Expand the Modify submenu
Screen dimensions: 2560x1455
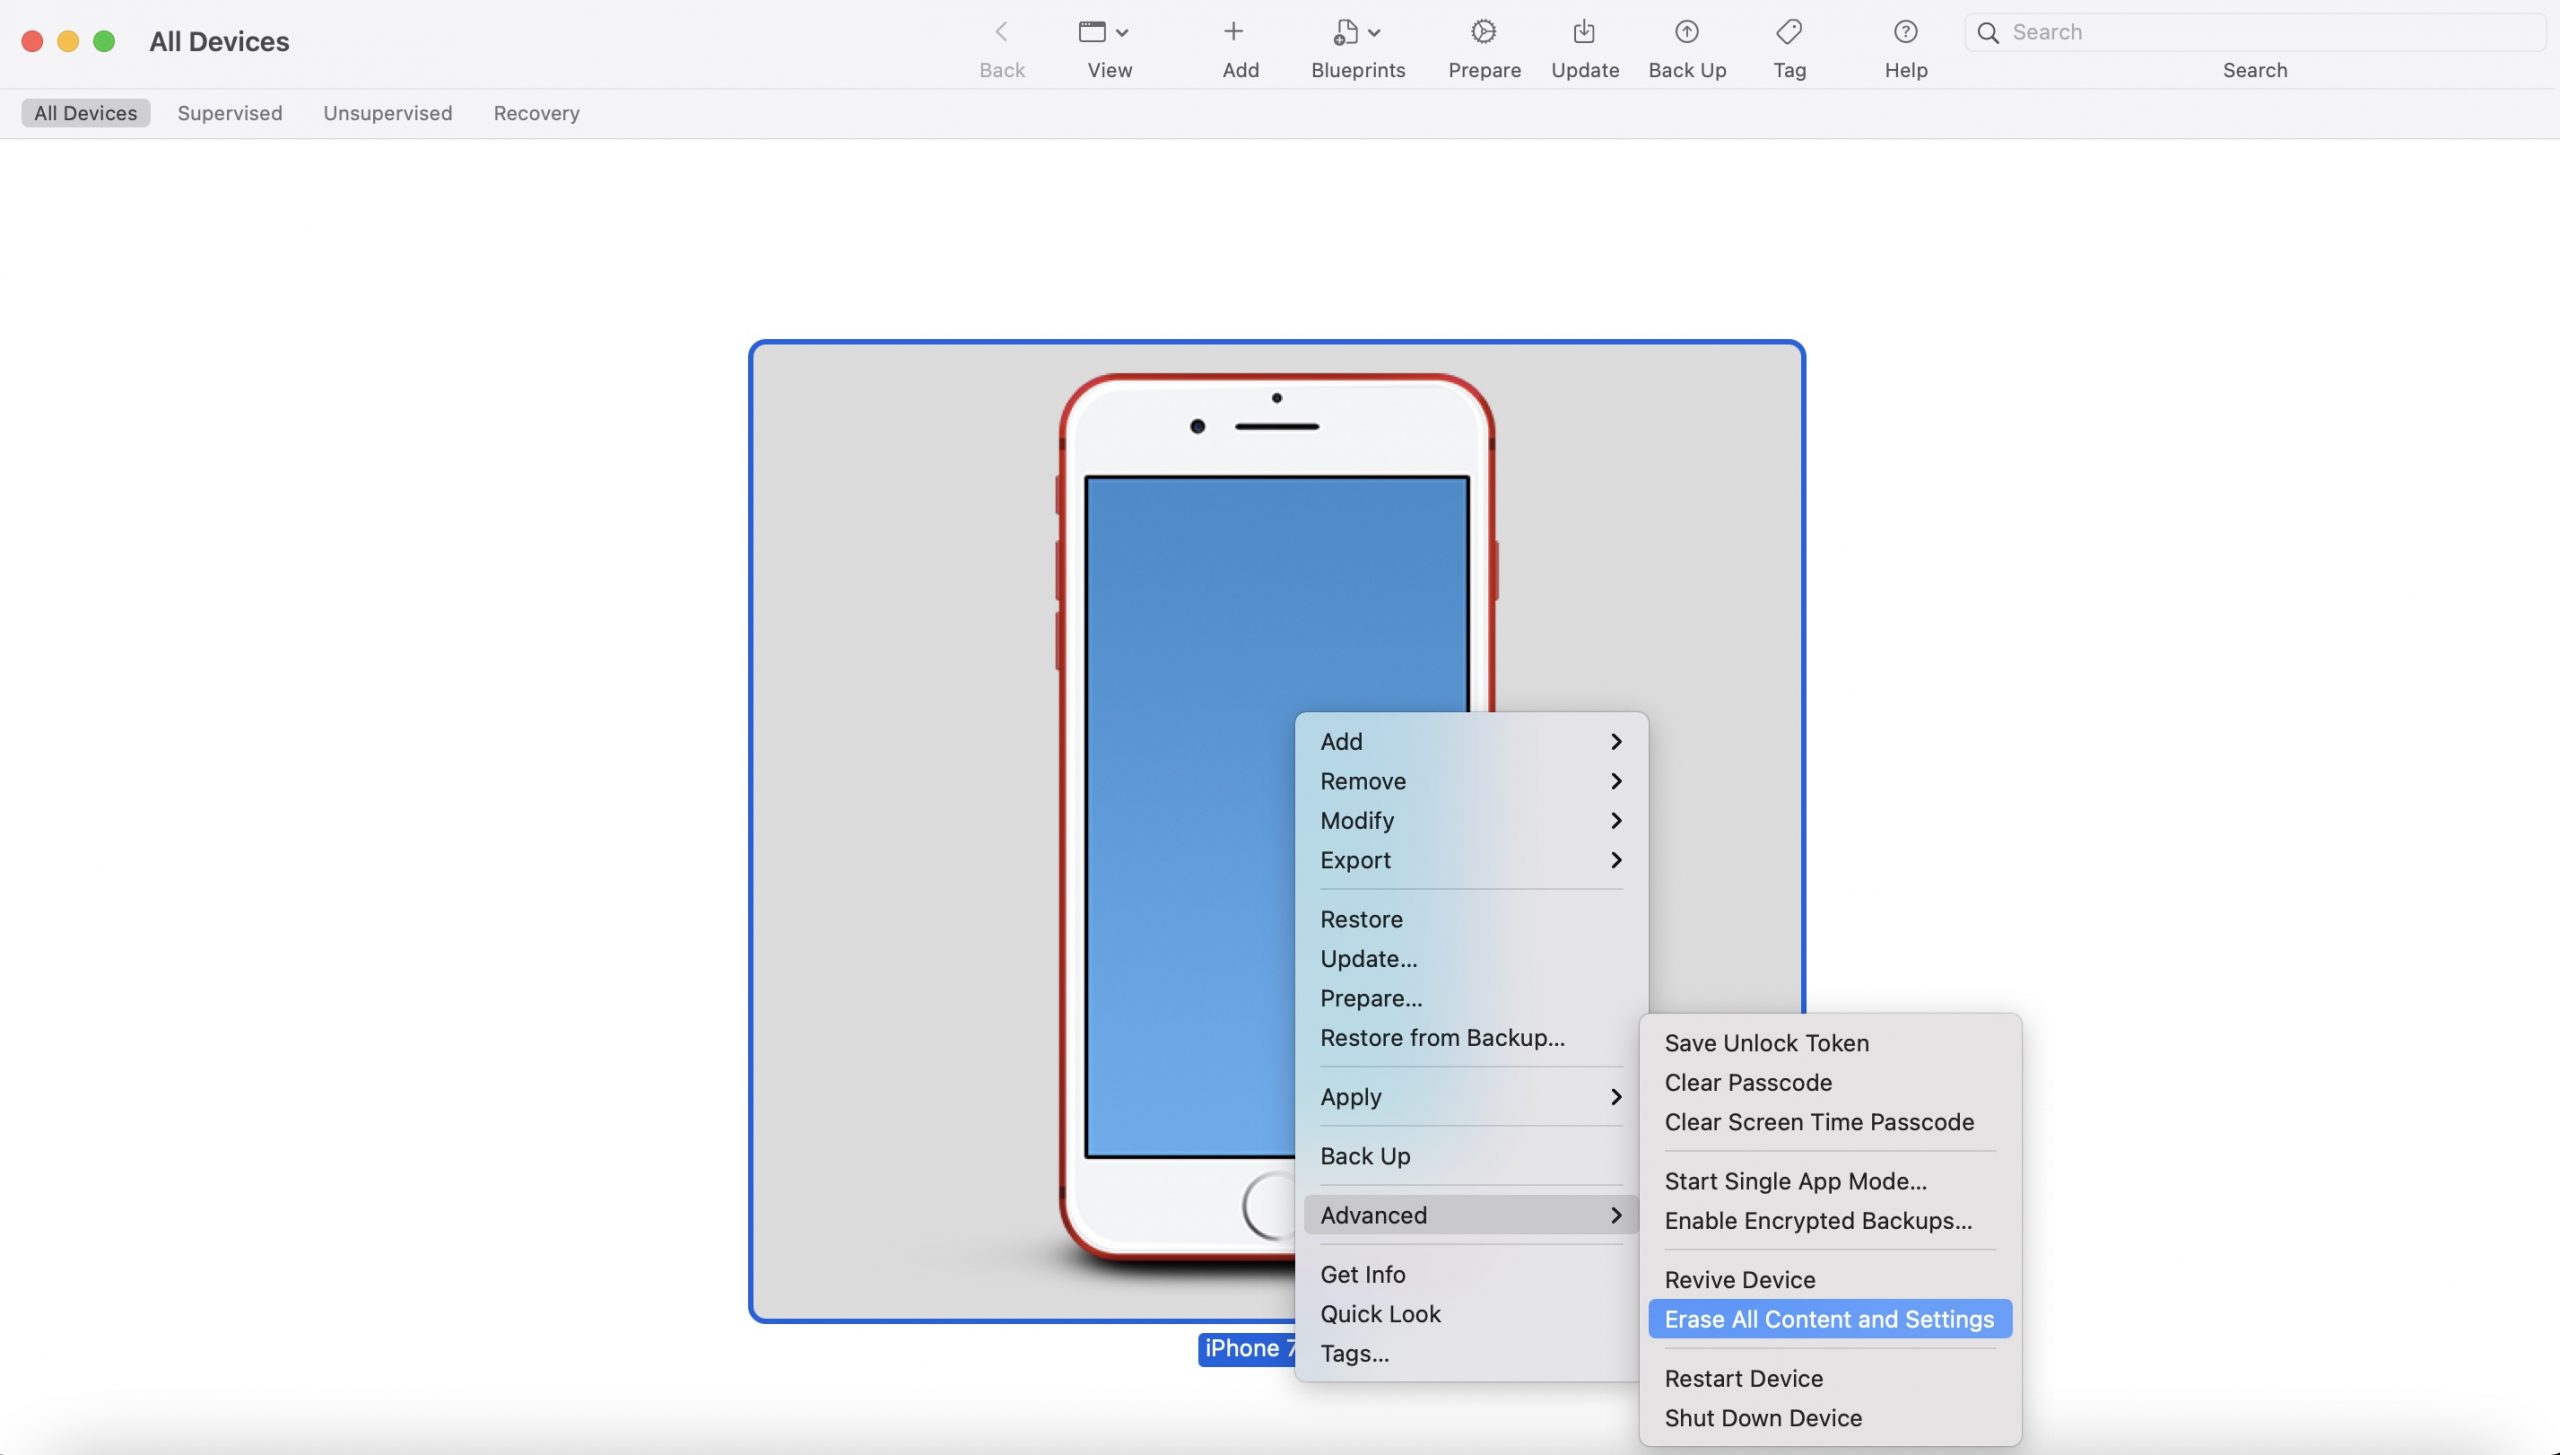pyautogui.click(x=1471, y=821)
